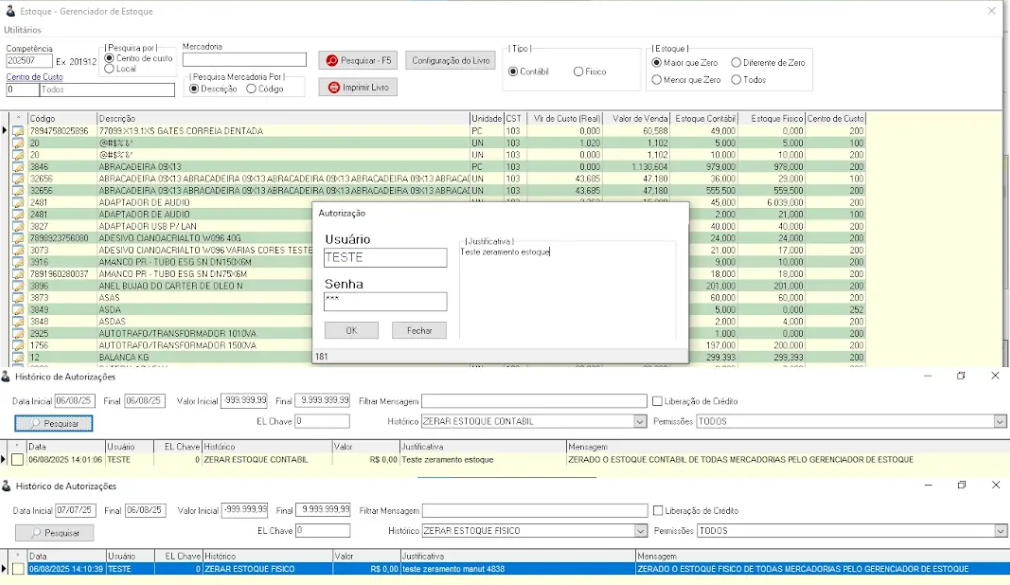Maximize the first Histórico de Autorizações window

click(961, 376)
